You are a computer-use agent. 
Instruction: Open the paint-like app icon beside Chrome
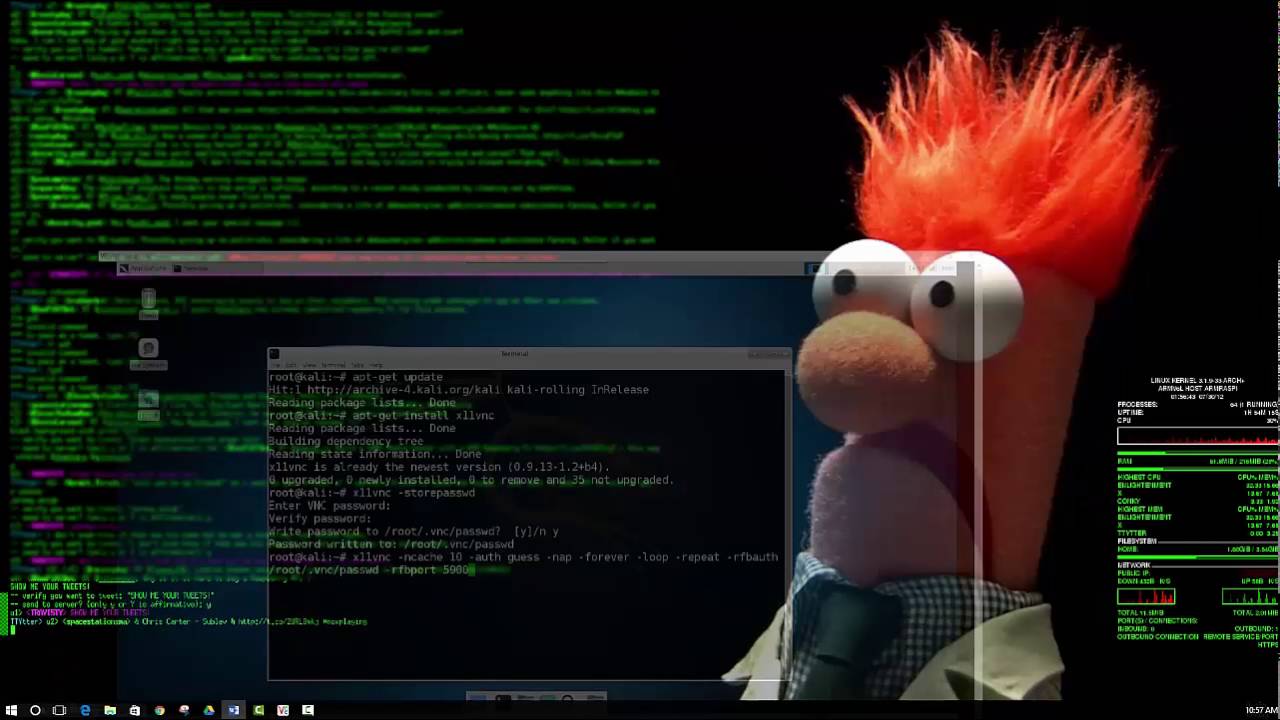point(184,710)
